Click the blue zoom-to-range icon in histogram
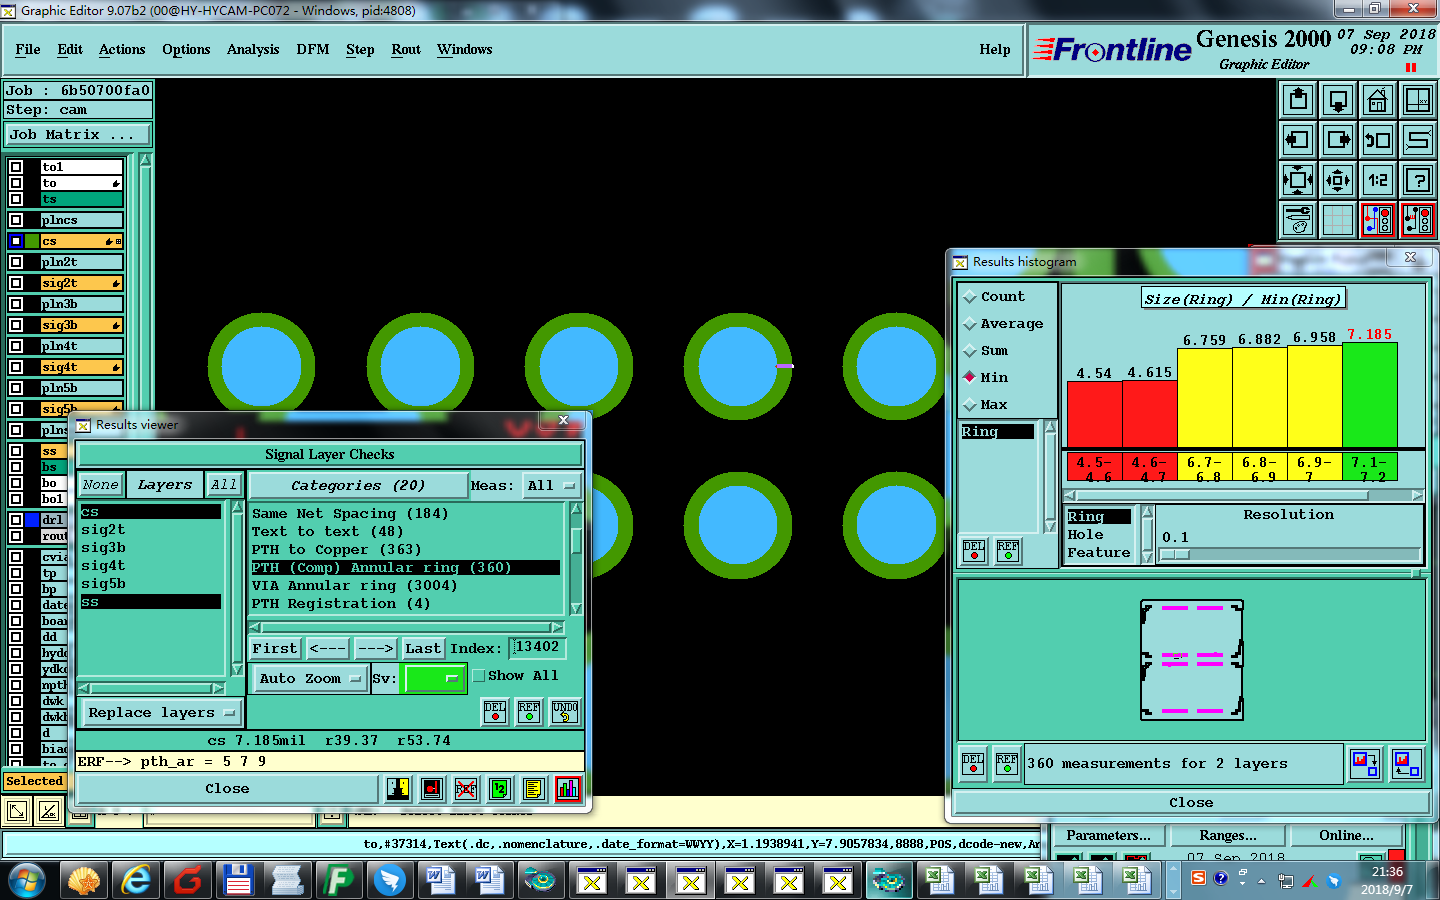The image size is (1440, 900). 1365,764
